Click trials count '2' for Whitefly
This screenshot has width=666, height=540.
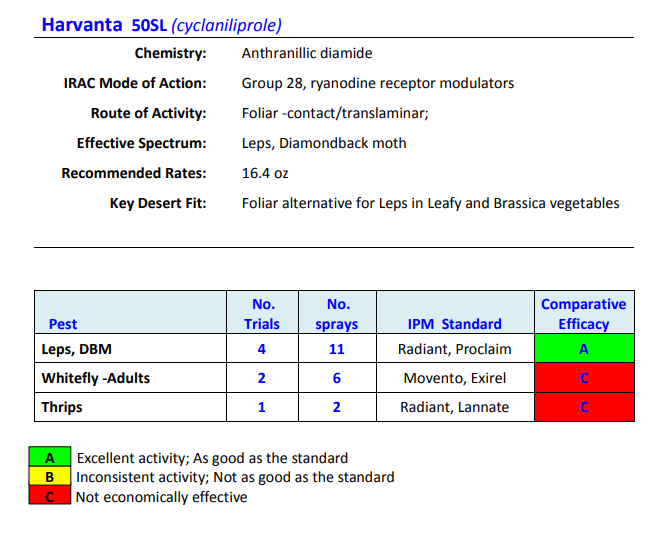click(262, 378)
